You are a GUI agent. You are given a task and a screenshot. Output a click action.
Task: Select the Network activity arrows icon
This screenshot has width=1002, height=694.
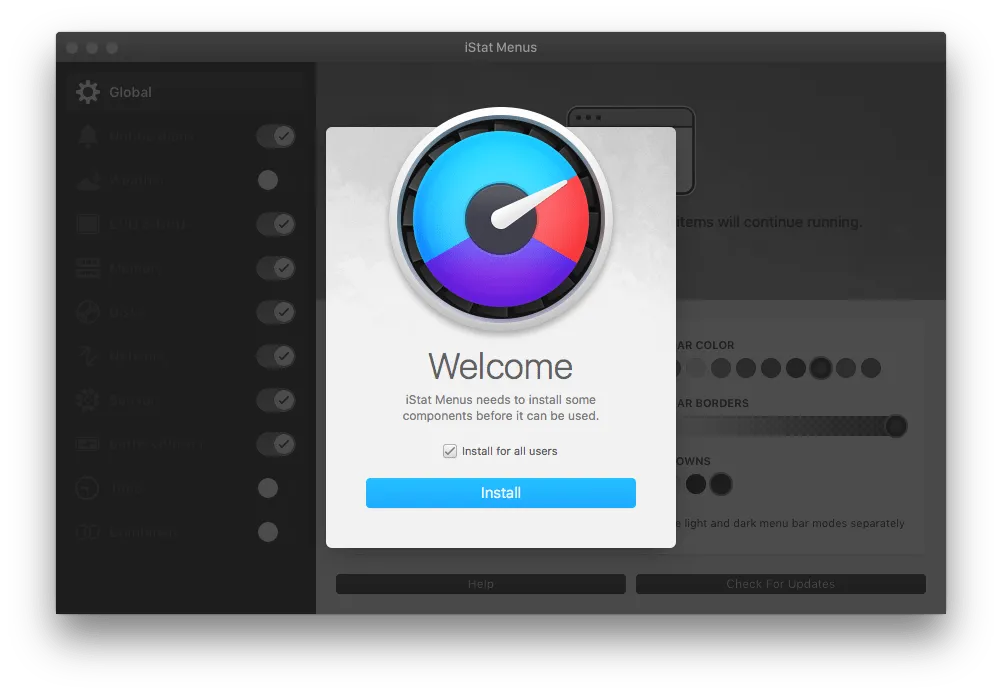(x=88, y=356)
